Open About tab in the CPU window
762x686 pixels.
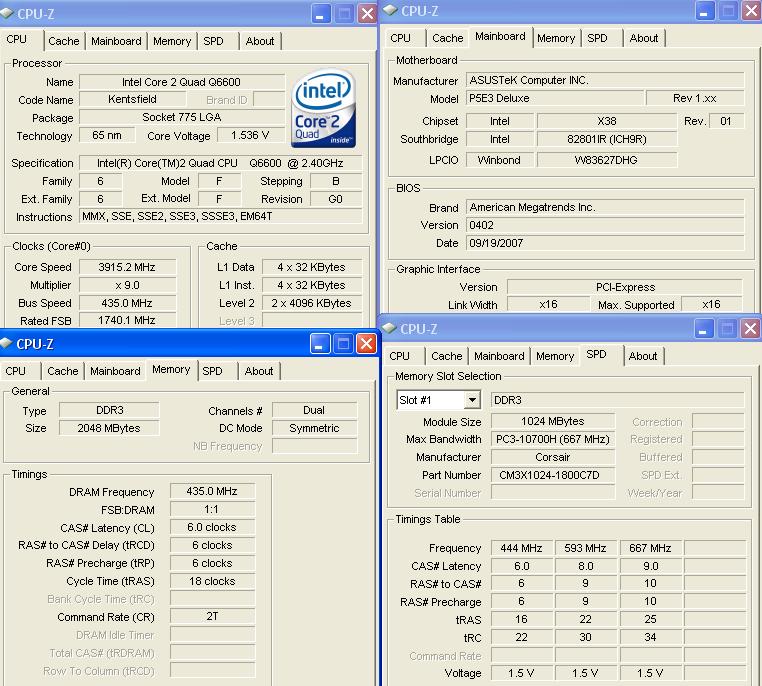(x=260, y=41)
